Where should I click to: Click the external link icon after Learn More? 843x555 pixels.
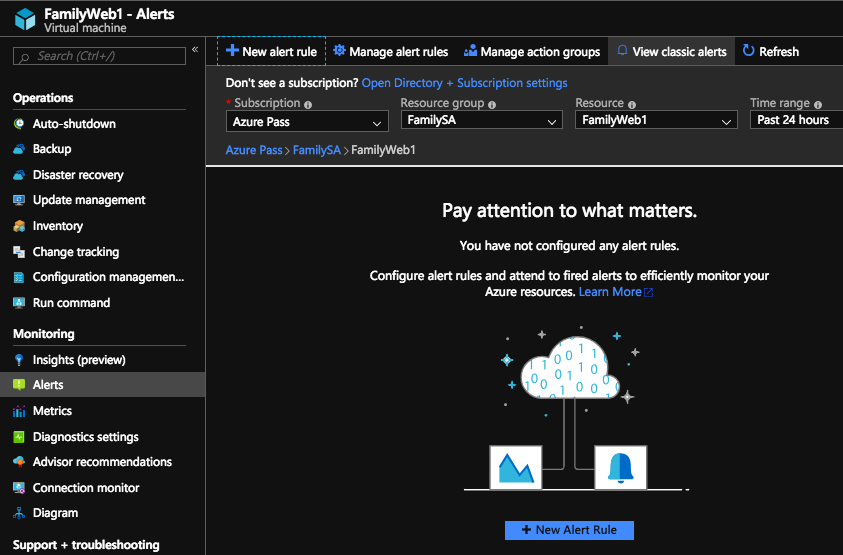648,292
